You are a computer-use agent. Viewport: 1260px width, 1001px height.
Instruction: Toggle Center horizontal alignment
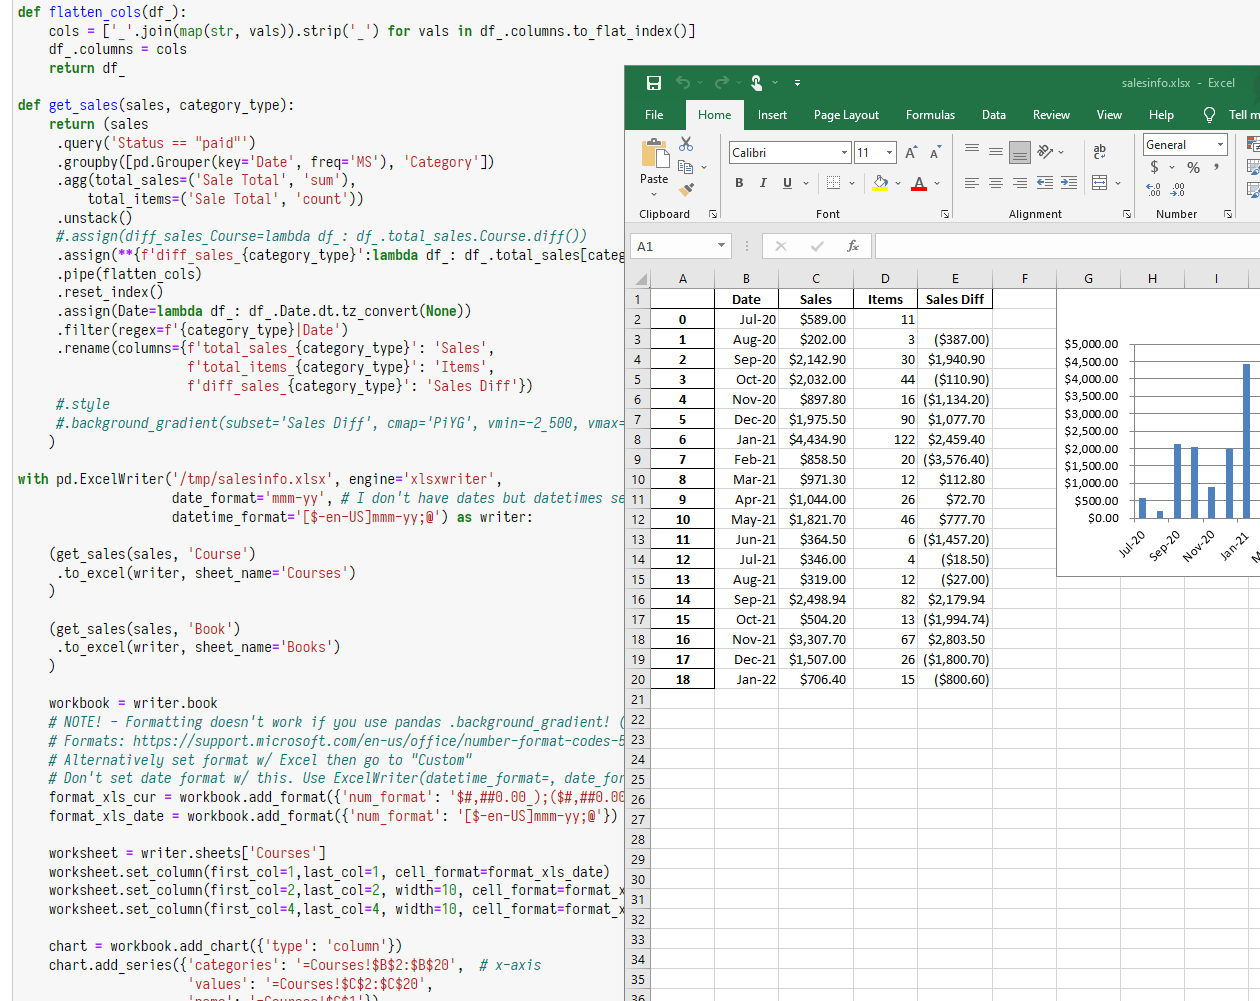pos(995,183)
